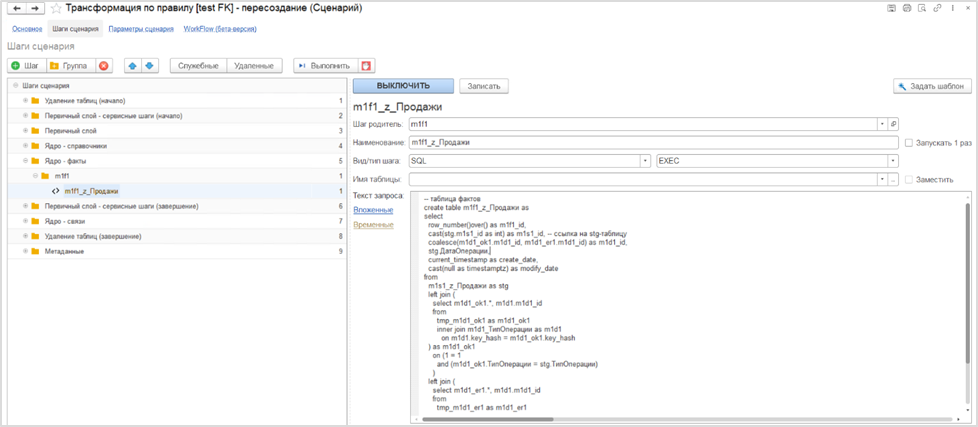
Task: Click the red icon next to Выполнить
Action: 367,66
